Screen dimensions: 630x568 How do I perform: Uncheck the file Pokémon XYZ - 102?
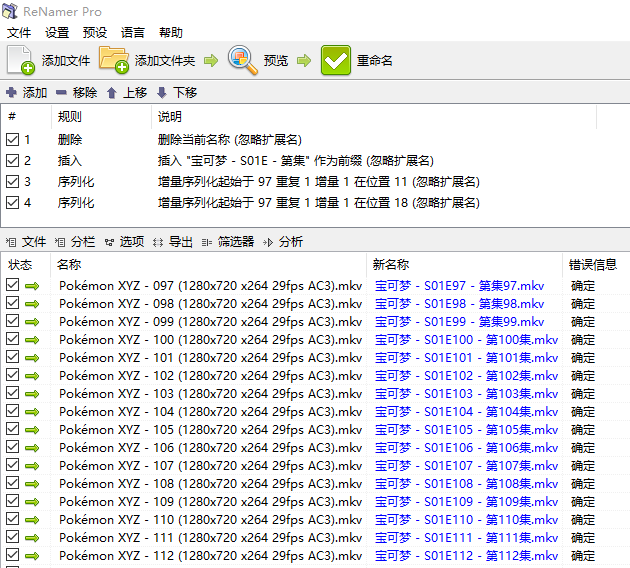tap(12, 375)
